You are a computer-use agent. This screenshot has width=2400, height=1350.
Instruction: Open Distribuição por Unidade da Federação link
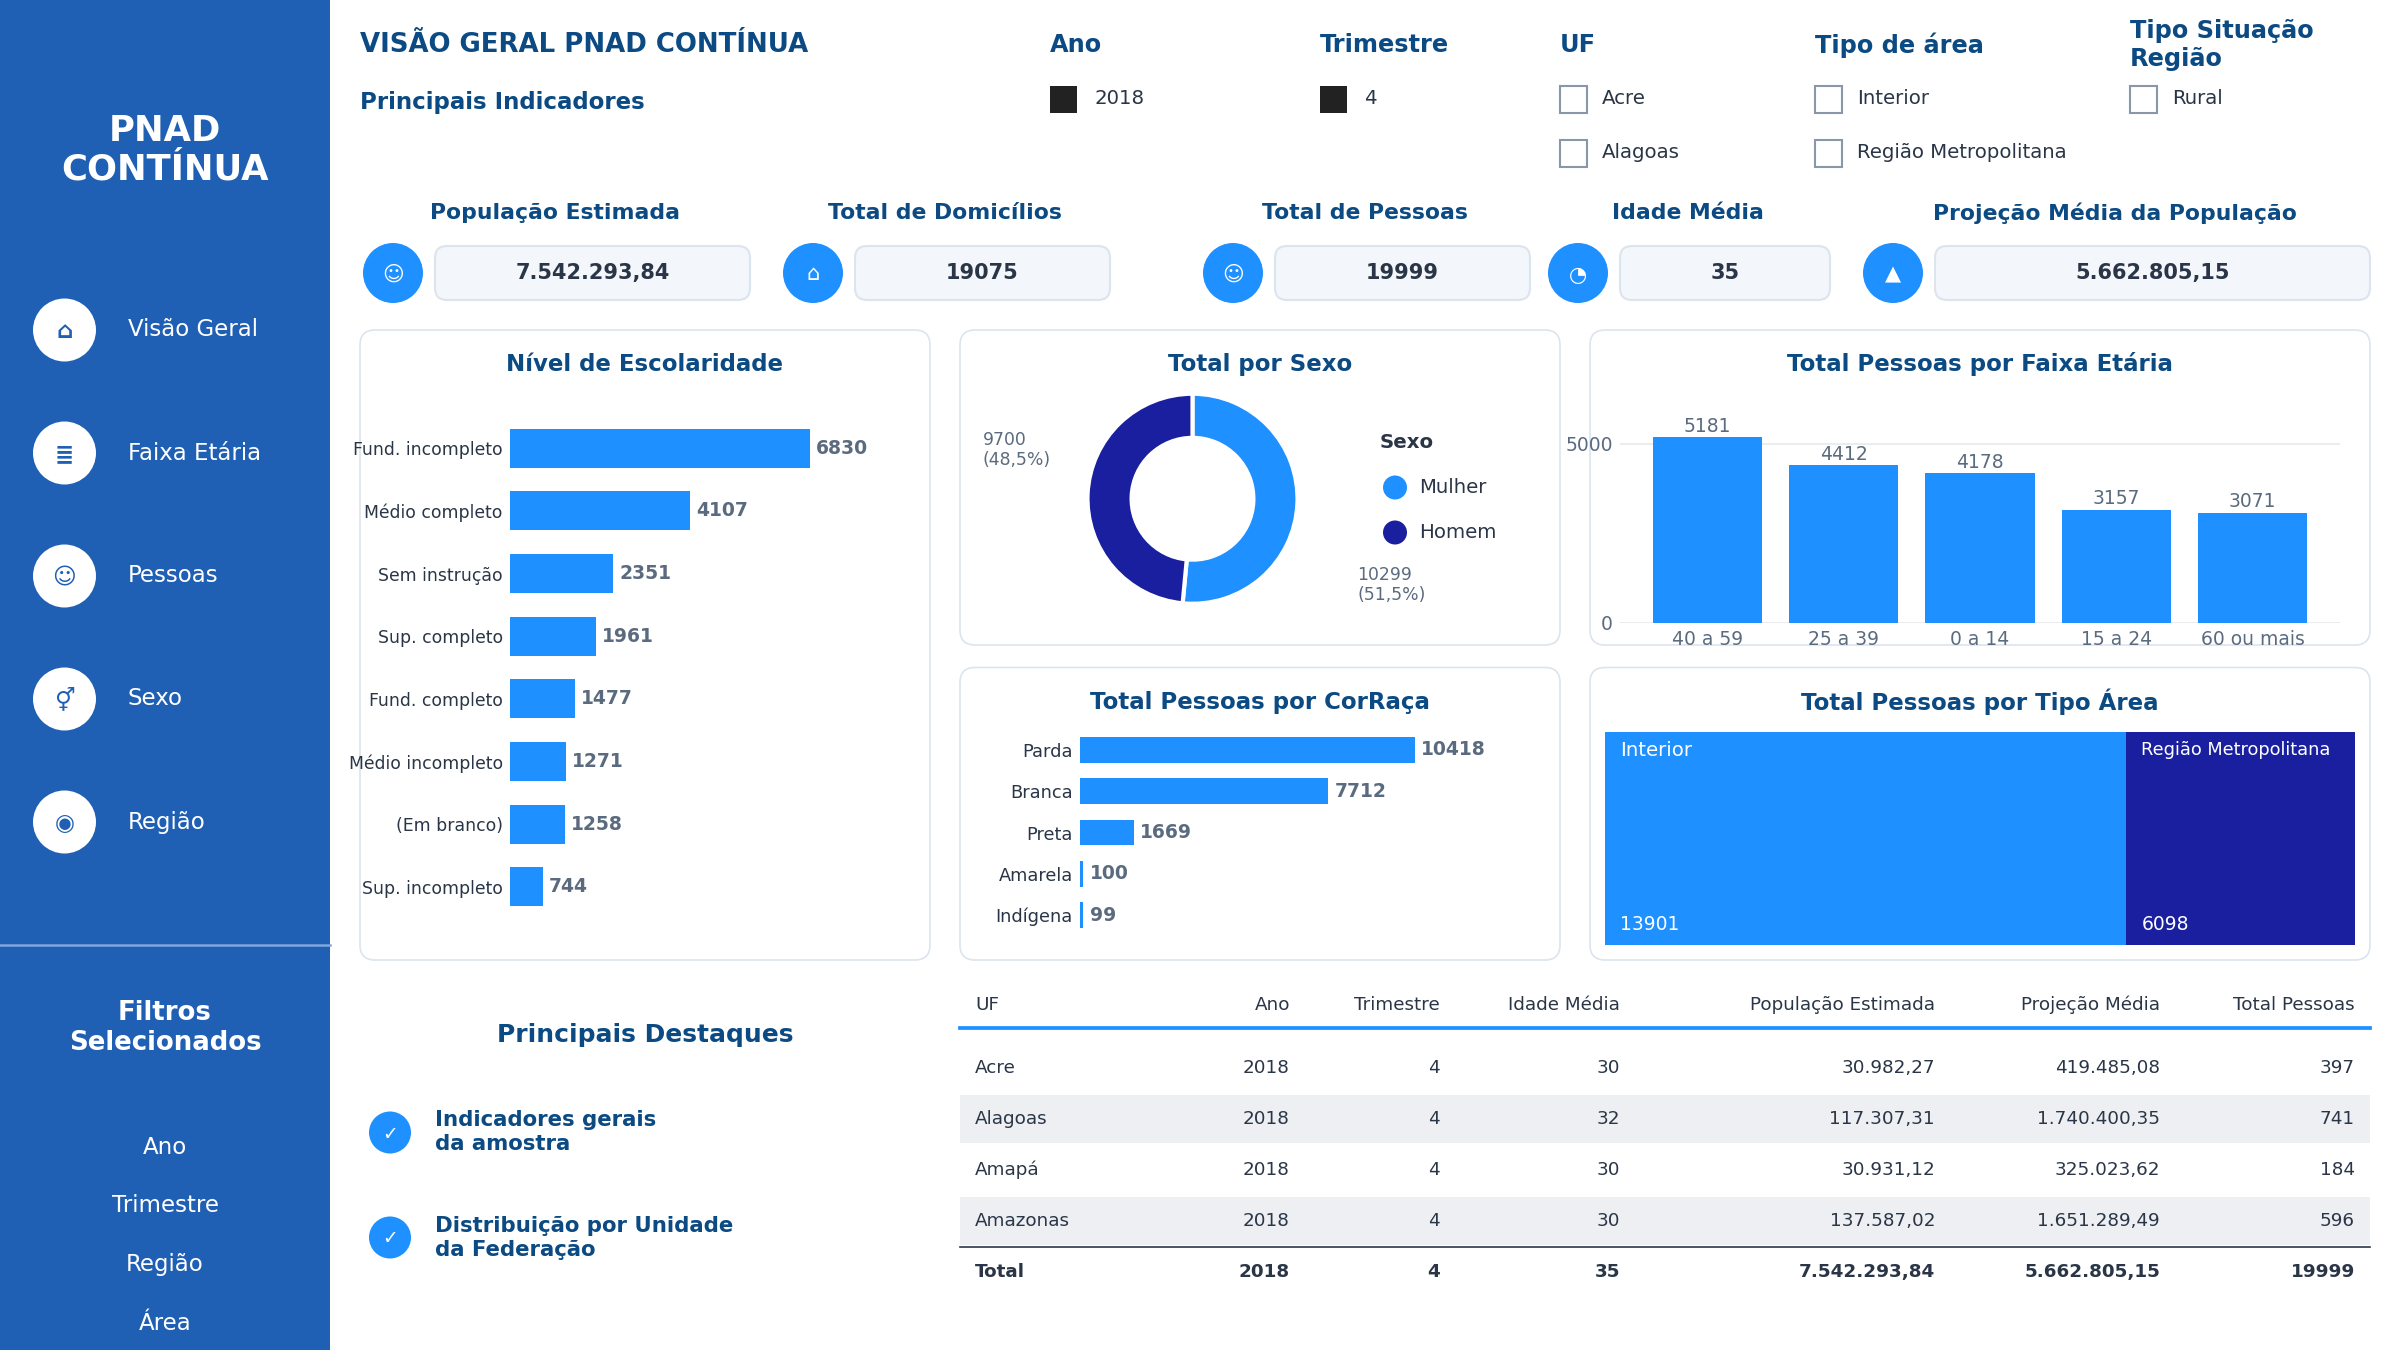click(x=584, y=1237)
